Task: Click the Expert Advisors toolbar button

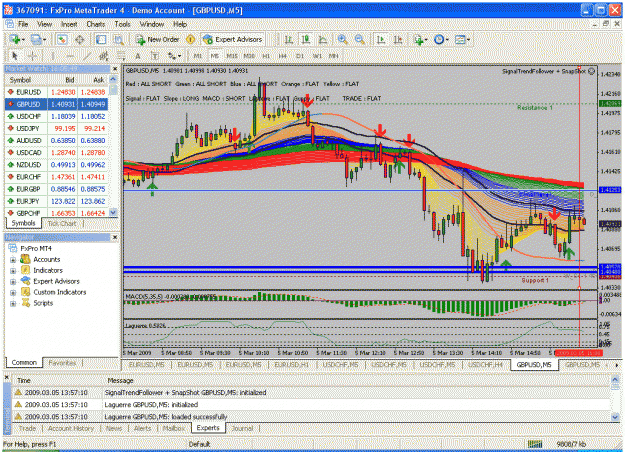Action: 233,39
